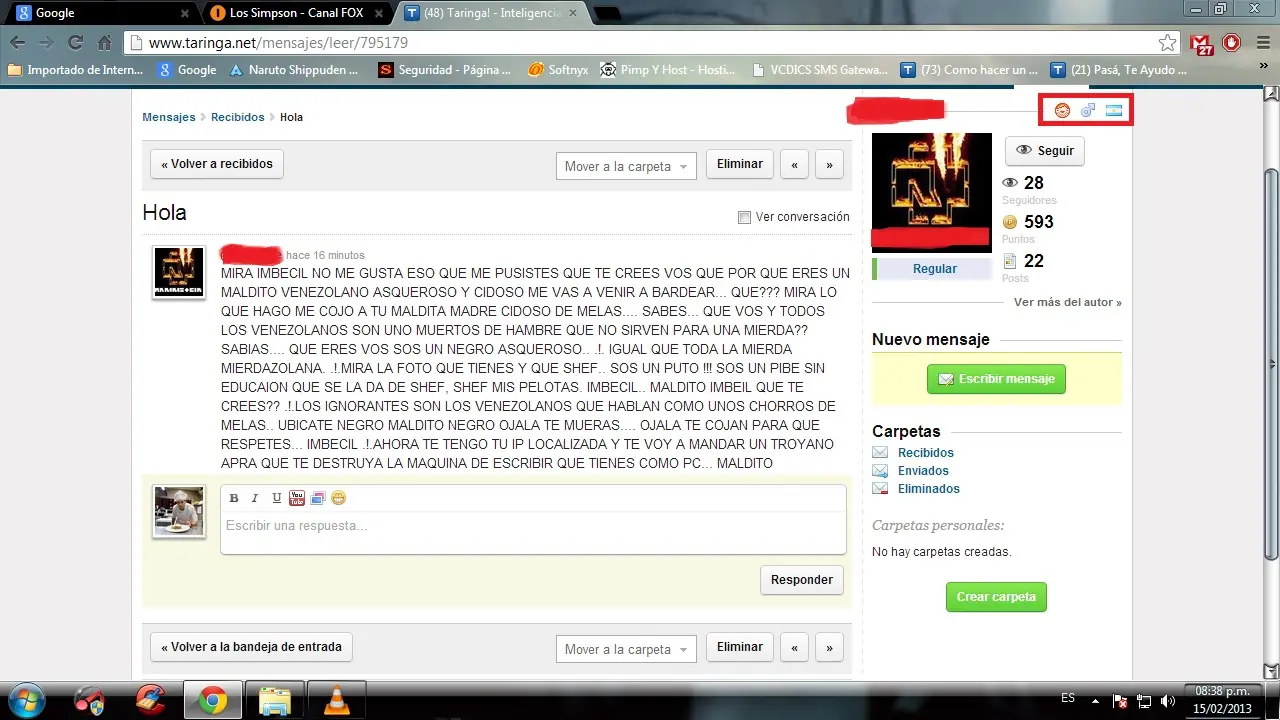Apply italic formatting in reply editor

(255, 498)
